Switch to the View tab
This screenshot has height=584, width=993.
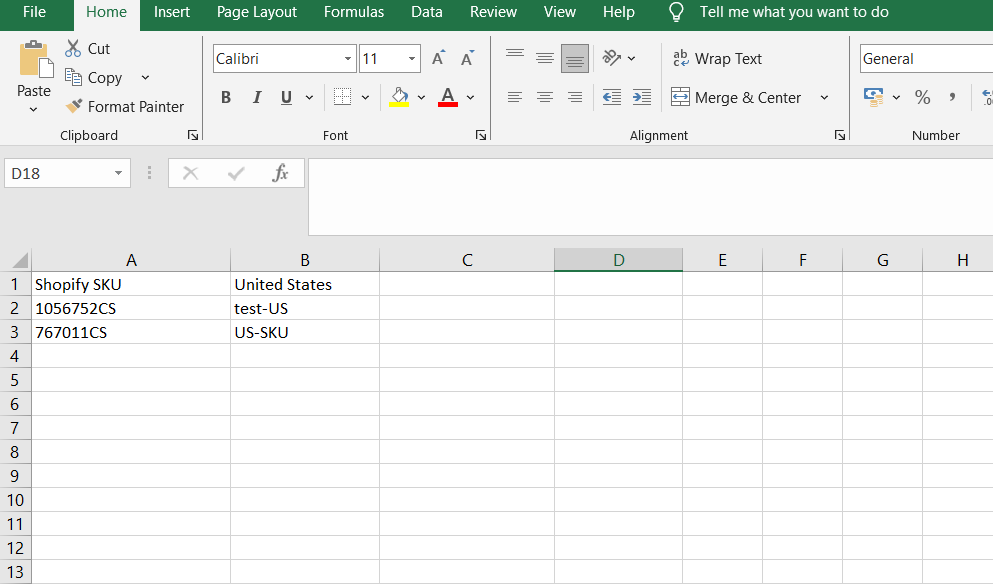coord(560,12)
